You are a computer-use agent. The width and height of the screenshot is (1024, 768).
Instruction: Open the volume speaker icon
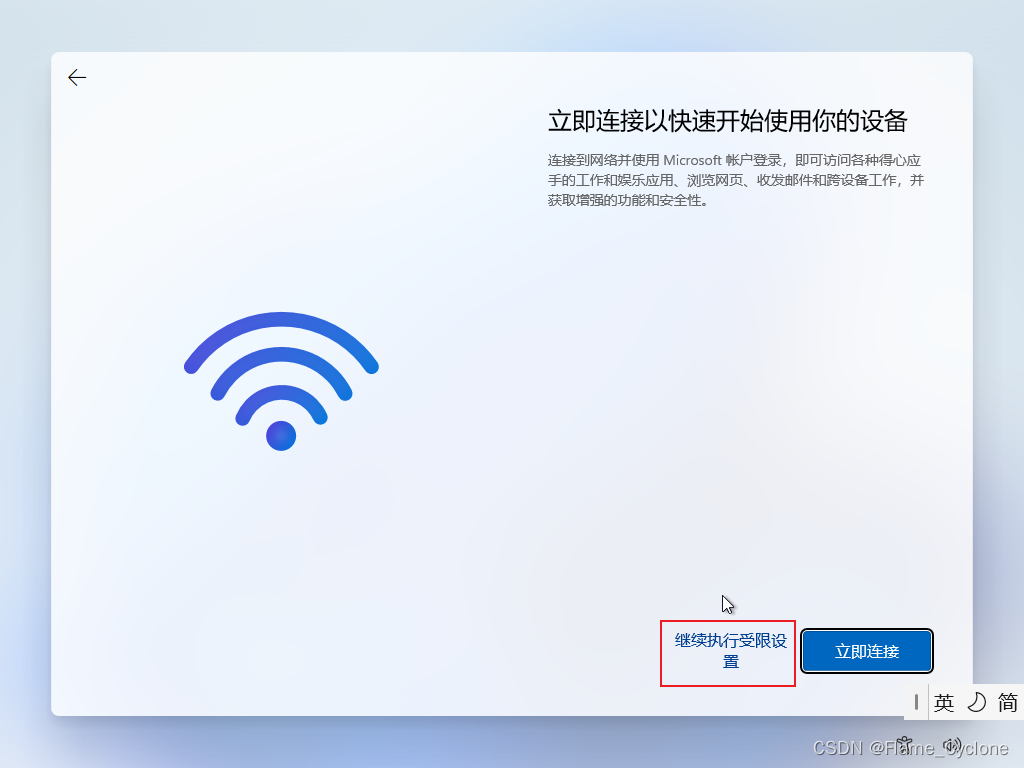[952, 745]
